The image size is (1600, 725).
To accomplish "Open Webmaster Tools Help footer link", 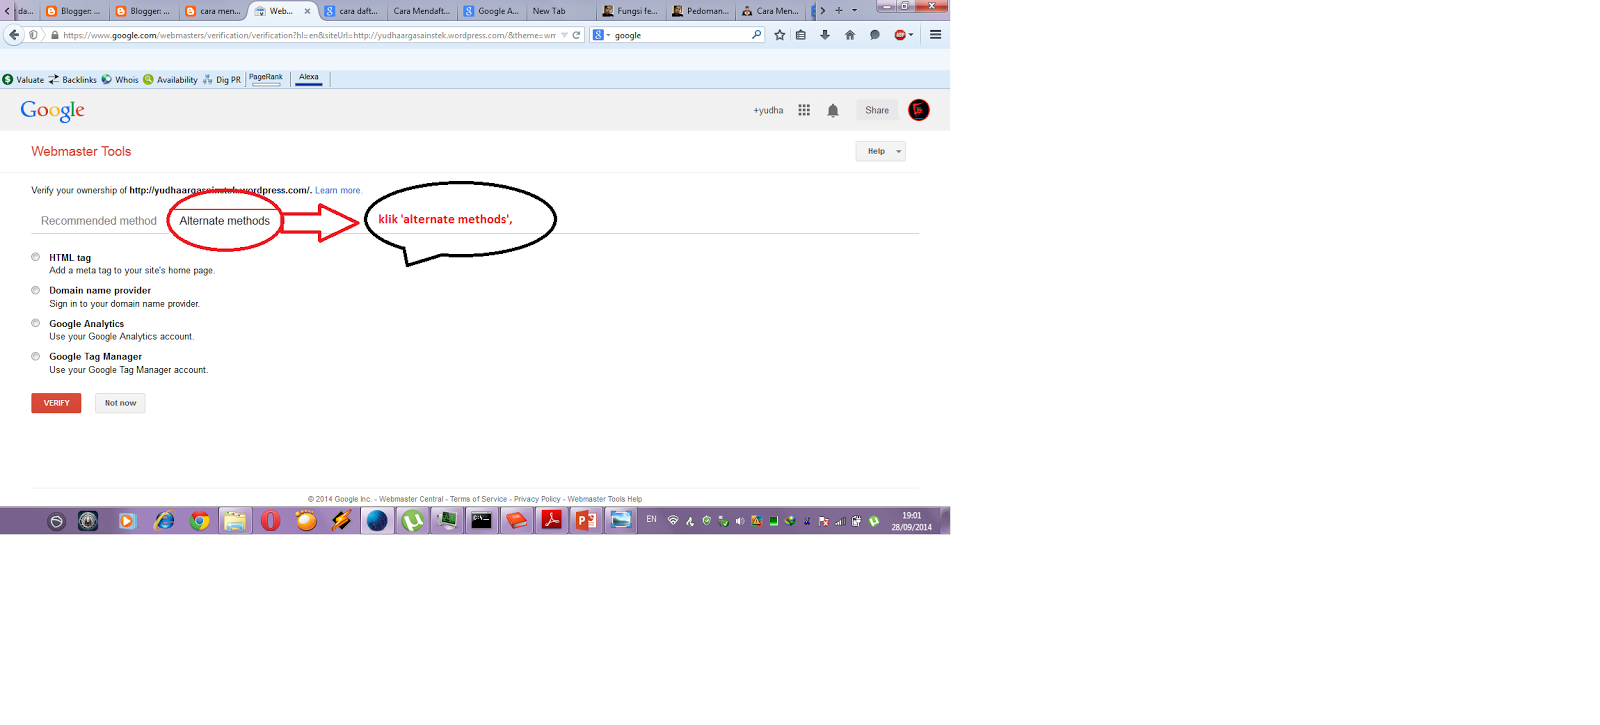I will pos(605,499).
